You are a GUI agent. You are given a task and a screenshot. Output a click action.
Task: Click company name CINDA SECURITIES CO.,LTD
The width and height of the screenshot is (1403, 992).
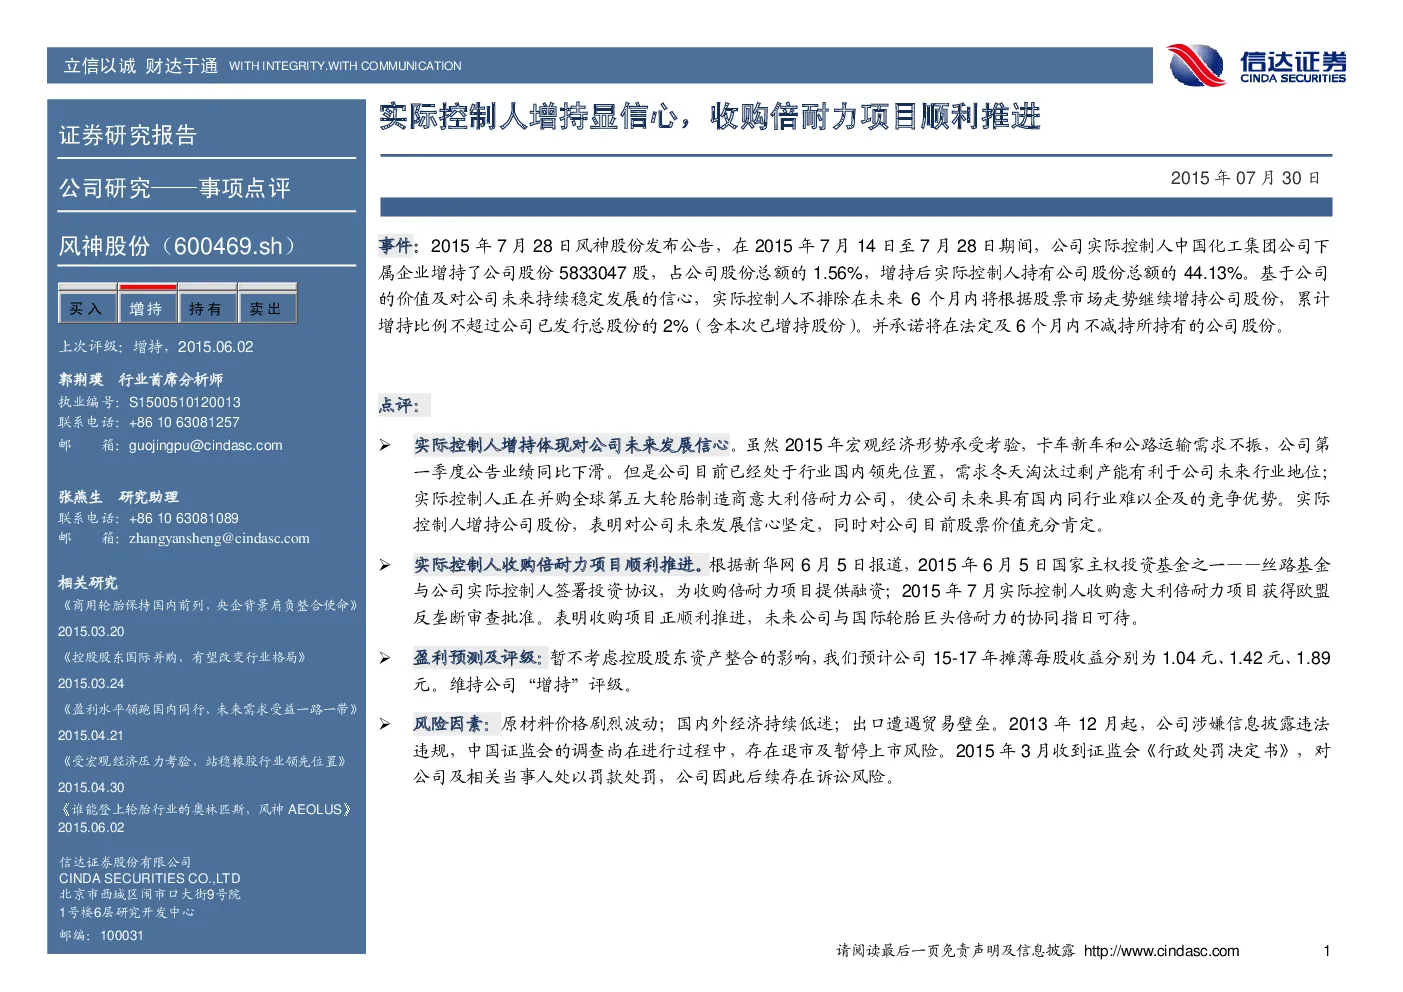(150, 878)
